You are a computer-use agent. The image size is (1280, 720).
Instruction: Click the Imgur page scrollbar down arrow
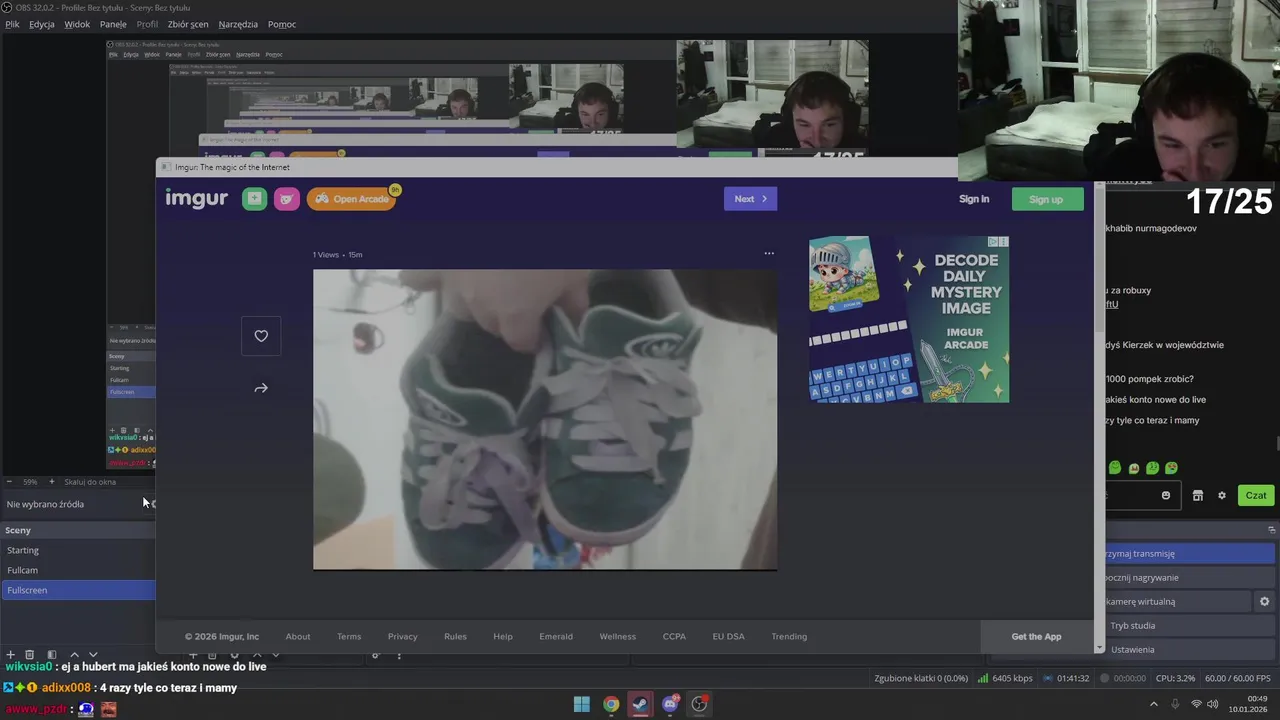pyautogui.click(x=1099, y=648)
